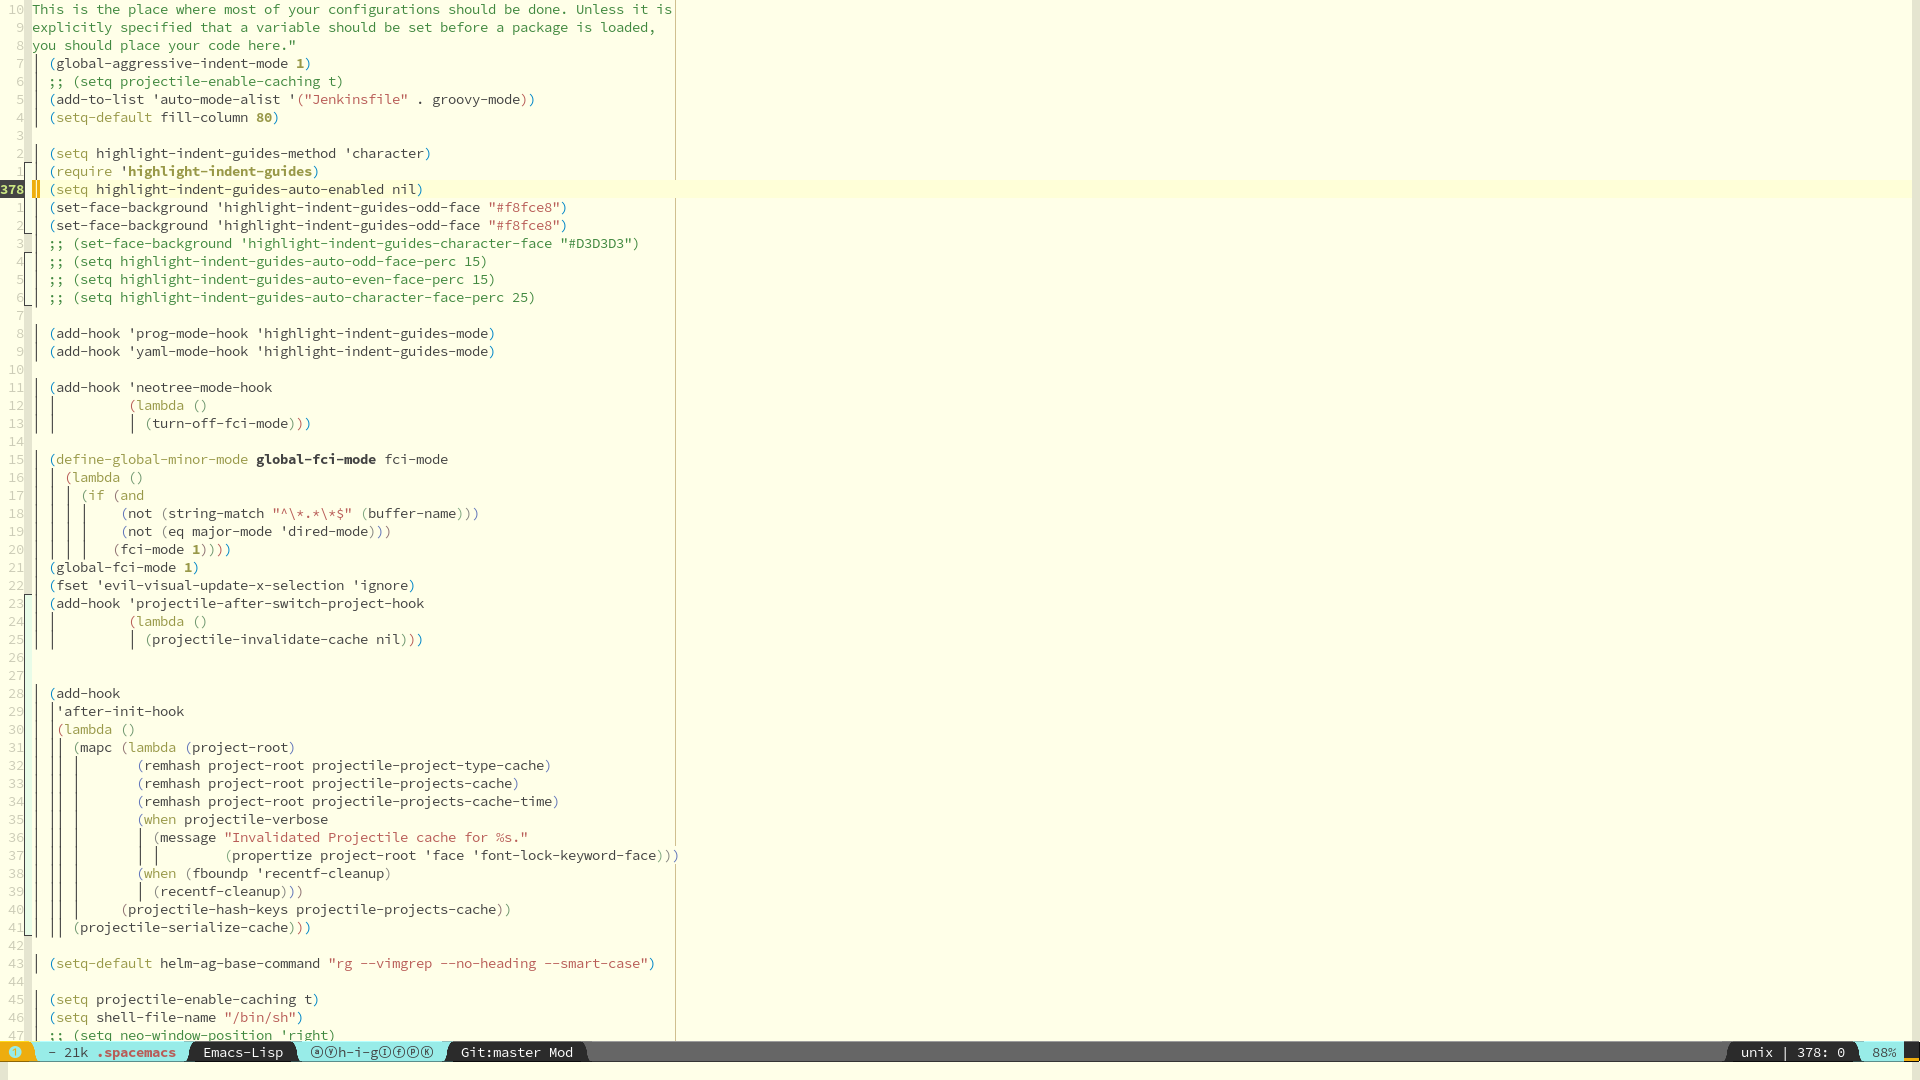1920x1080 pixels.
Task: Click on 'after-init-hook symbol
Action: (x=120, y=711)
